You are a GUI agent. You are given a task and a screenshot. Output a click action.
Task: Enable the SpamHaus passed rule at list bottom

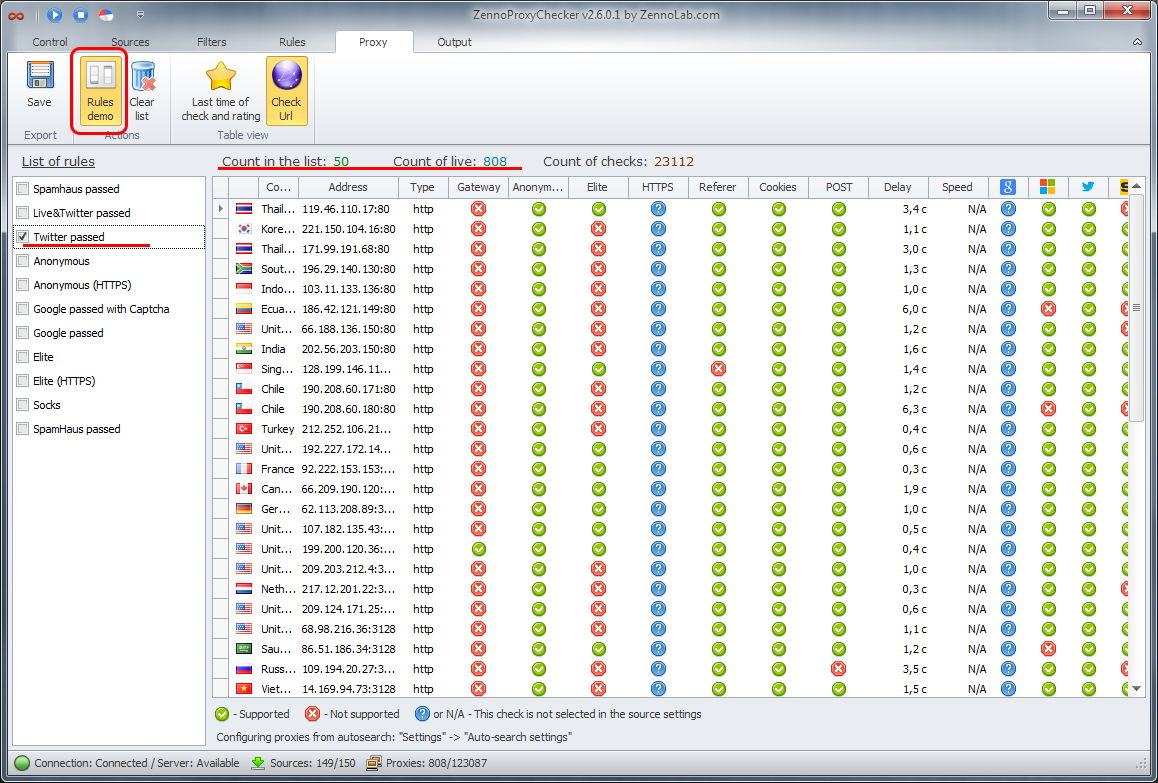[23, 429]
